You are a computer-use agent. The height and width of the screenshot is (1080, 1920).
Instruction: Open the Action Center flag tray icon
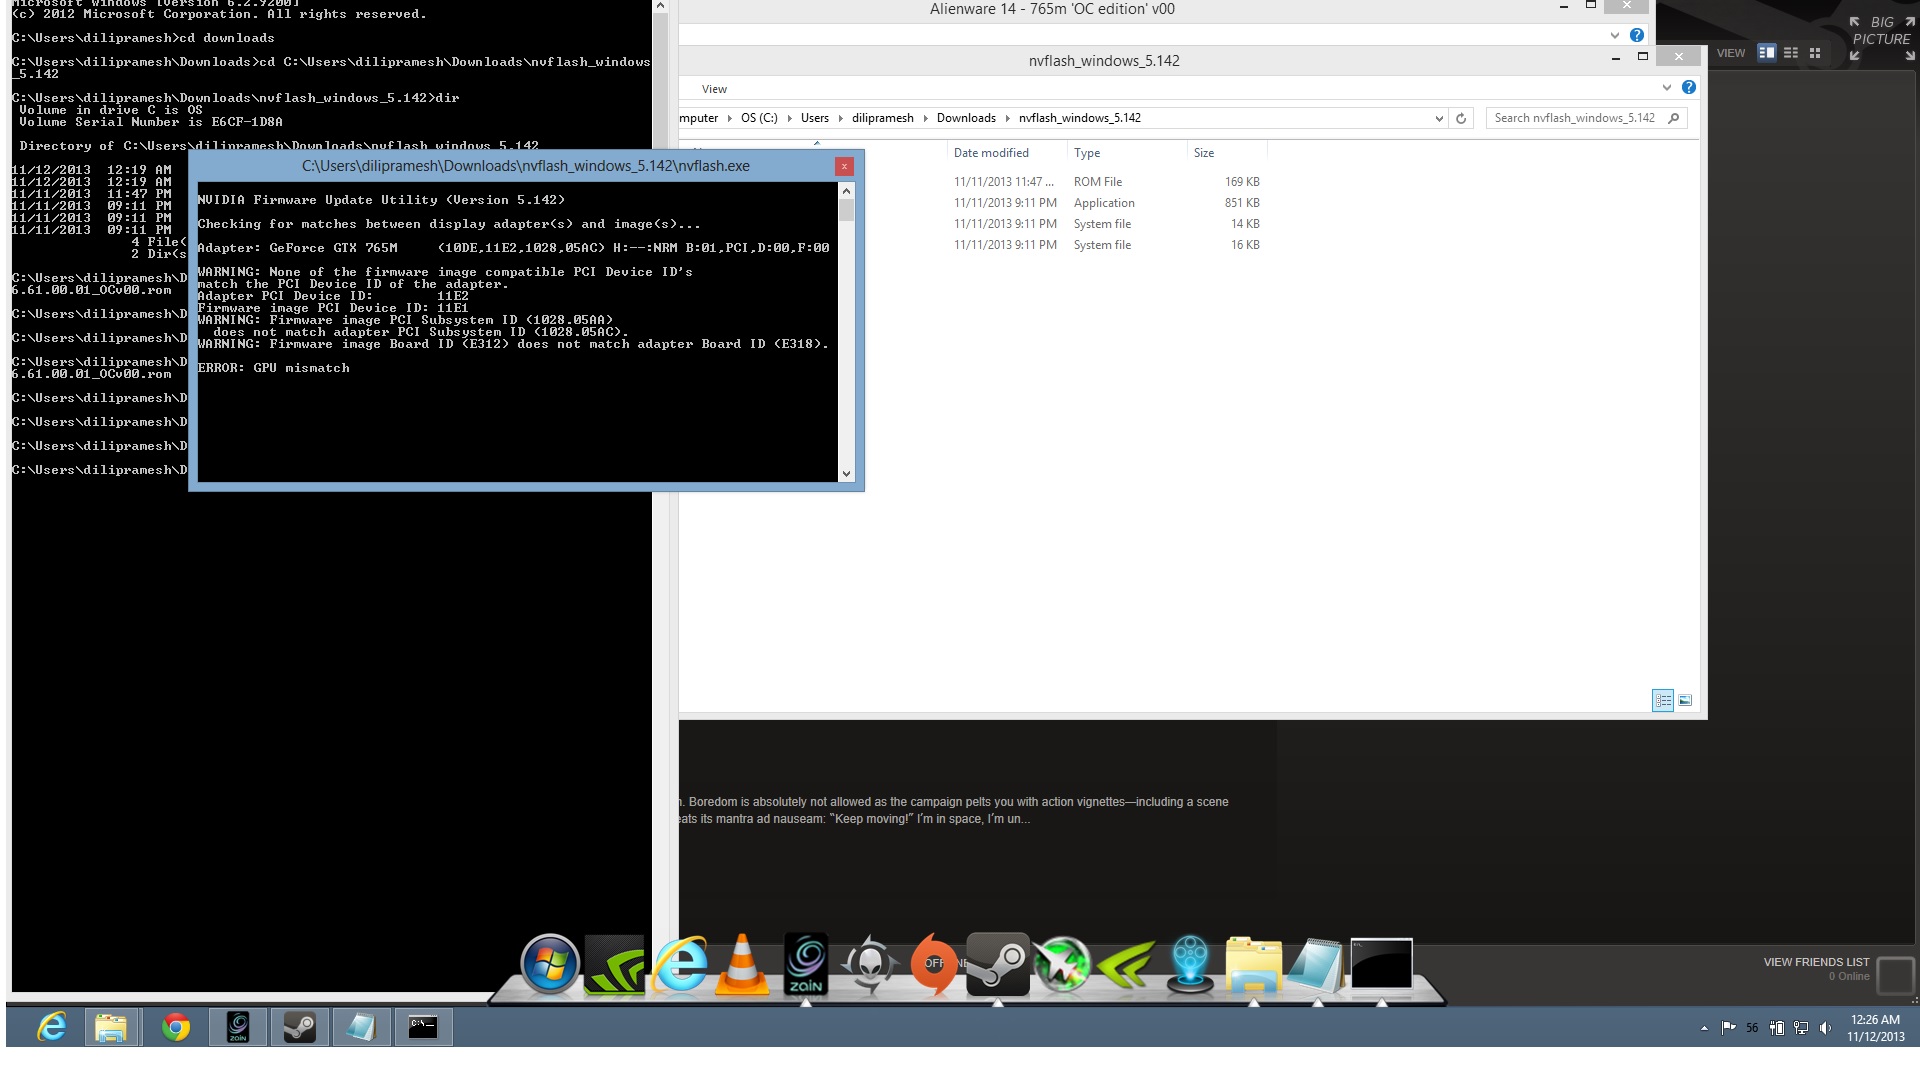click(1728, 1028)
